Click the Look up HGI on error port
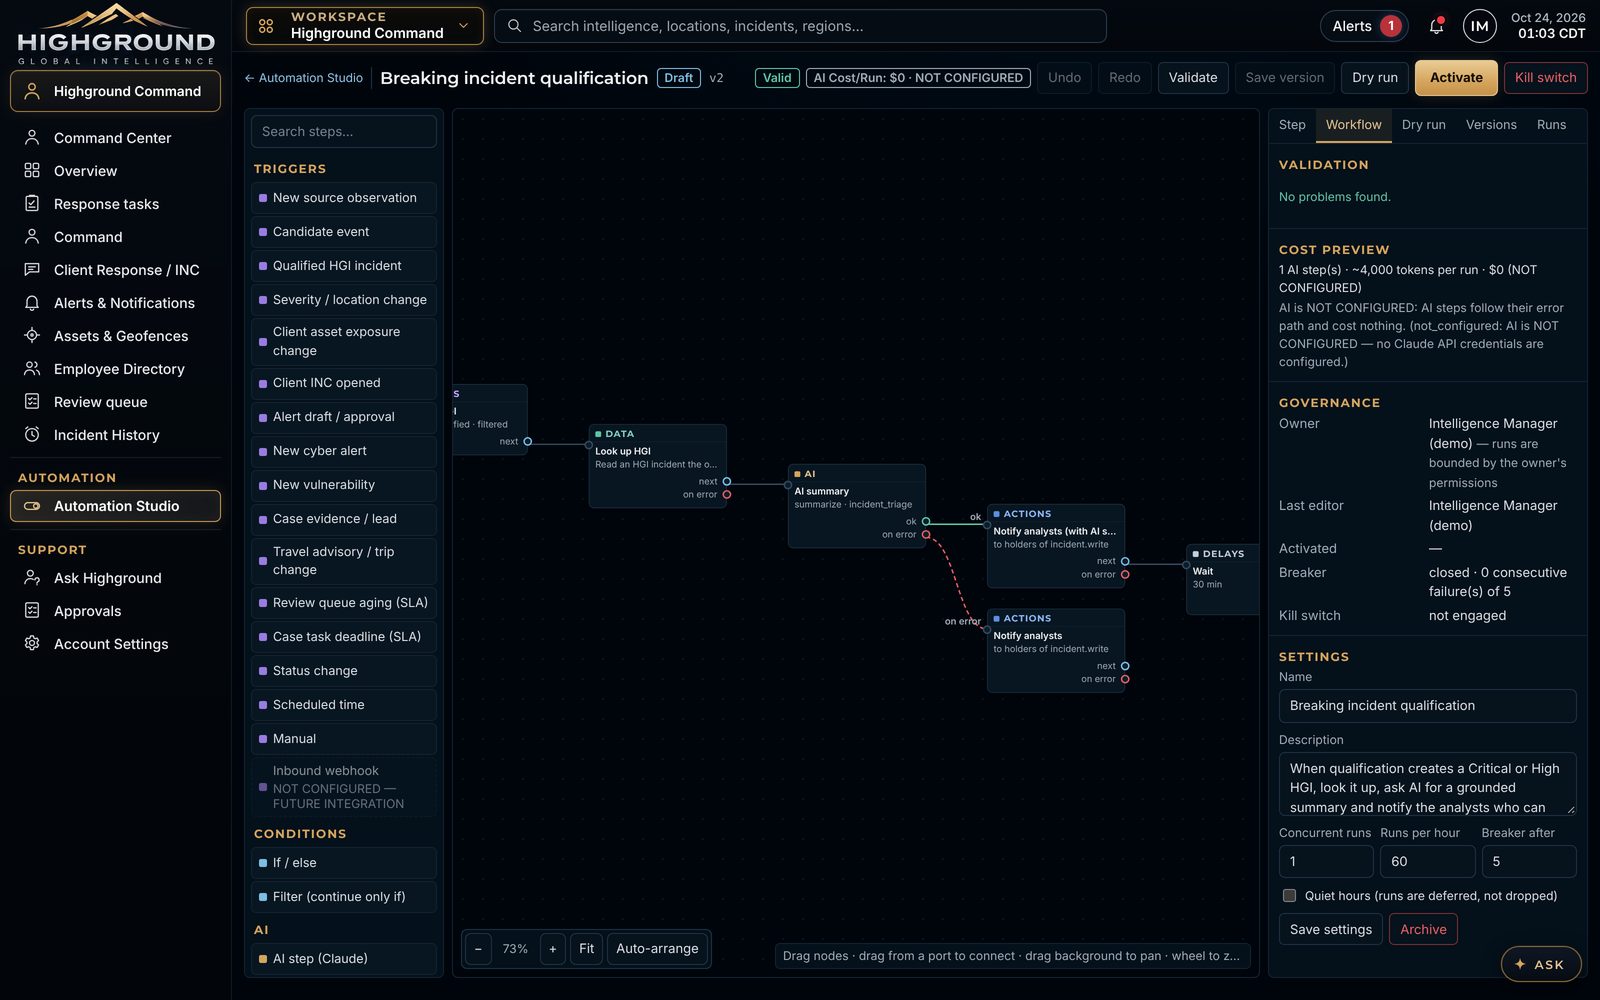 727,494
